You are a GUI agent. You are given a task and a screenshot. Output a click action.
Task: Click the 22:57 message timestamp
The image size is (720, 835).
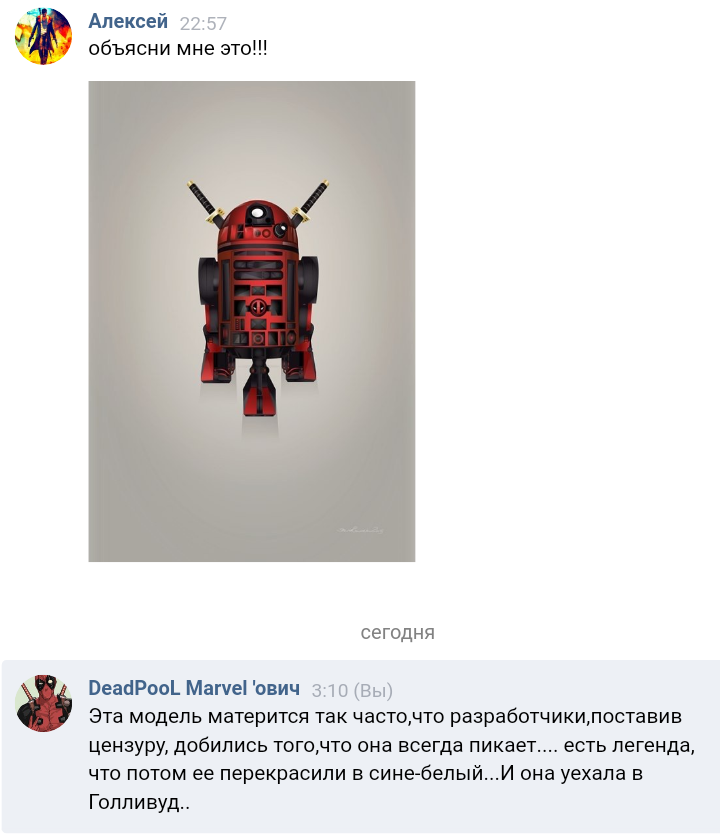click(x=203, y=23)
